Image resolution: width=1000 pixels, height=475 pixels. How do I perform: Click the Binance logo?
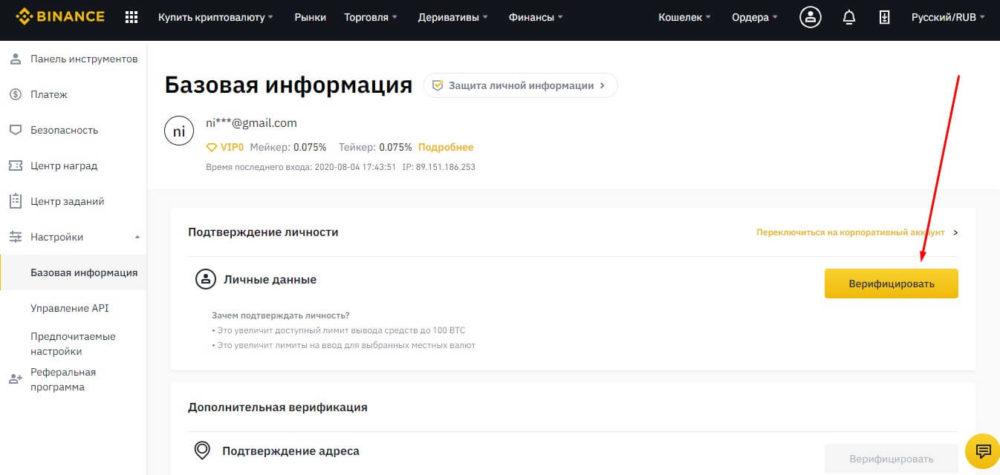coord(61,17)
